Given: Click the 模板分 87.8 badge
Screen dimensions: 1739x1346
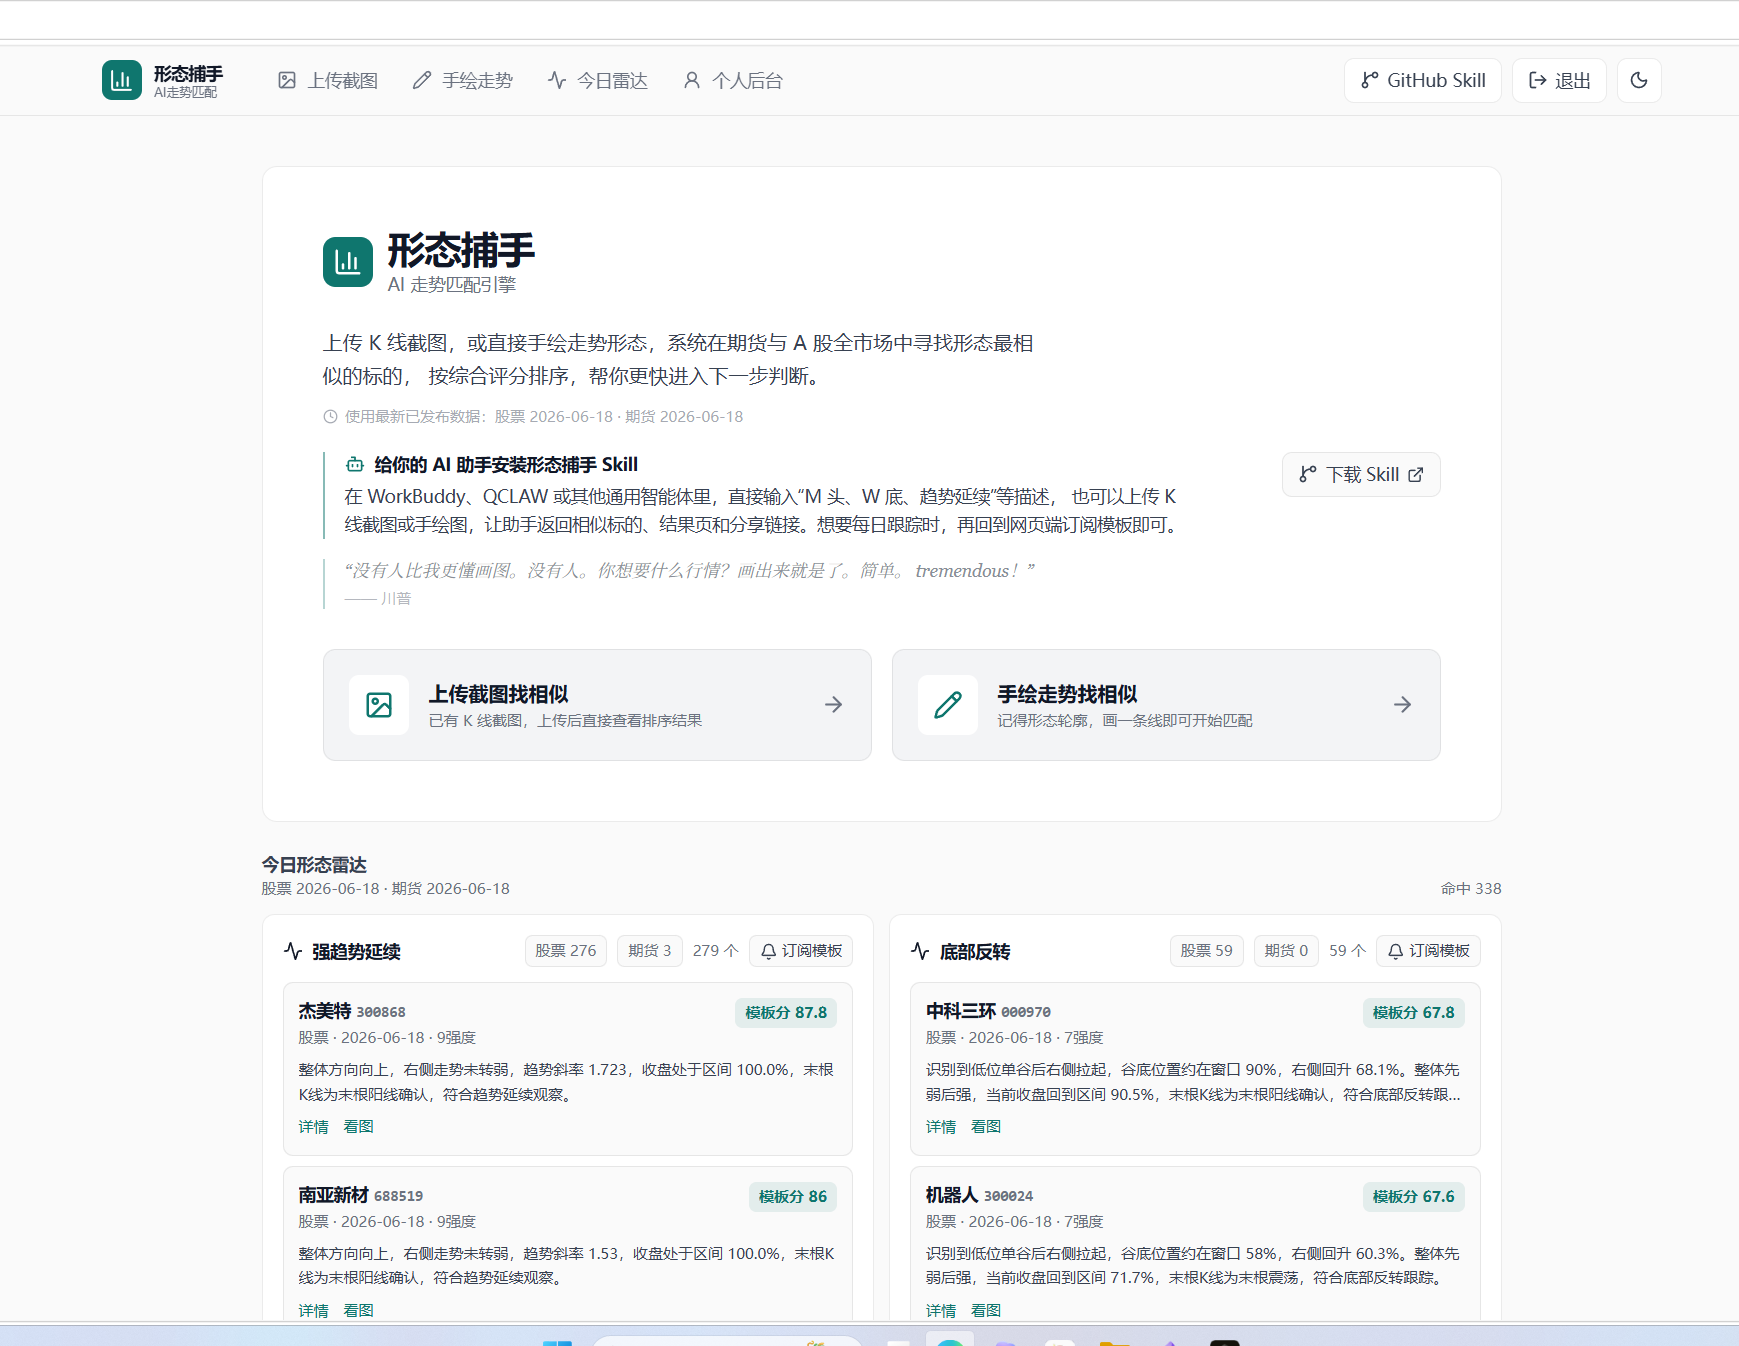Looking at the screenshot, I should 786,1013.
